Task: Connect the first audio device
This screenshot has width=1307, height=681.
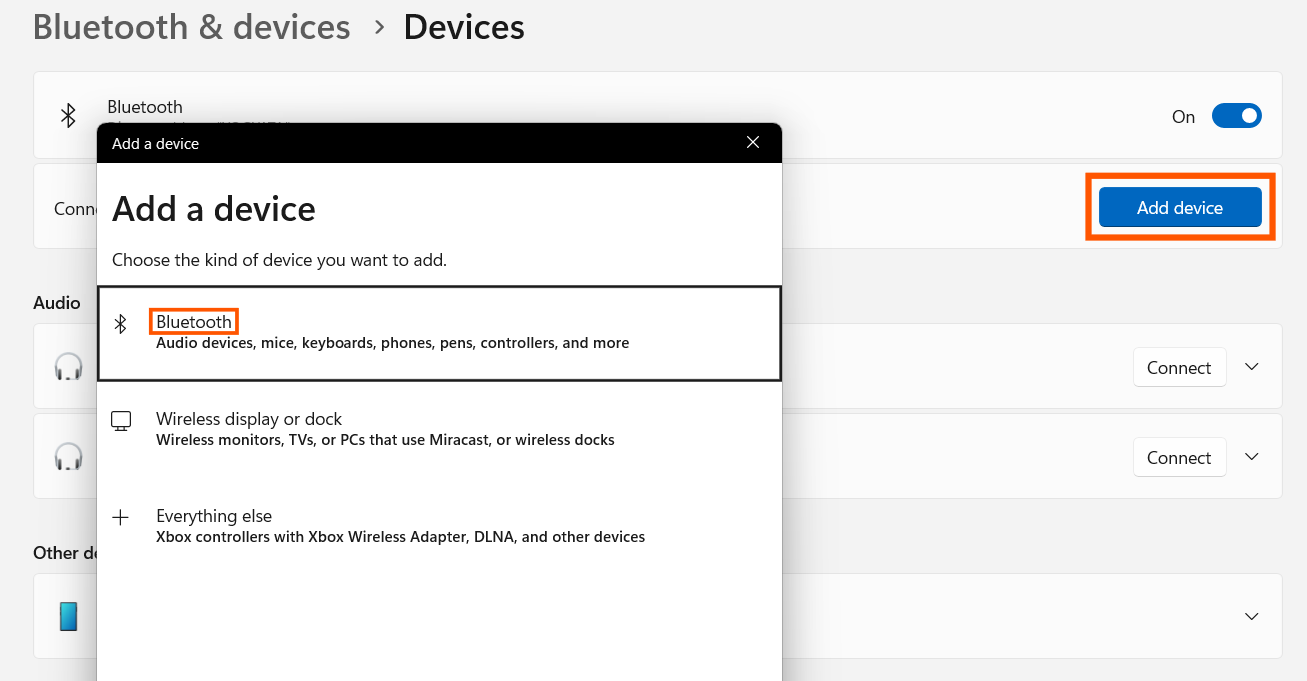Action: (x=1180, y=367)
